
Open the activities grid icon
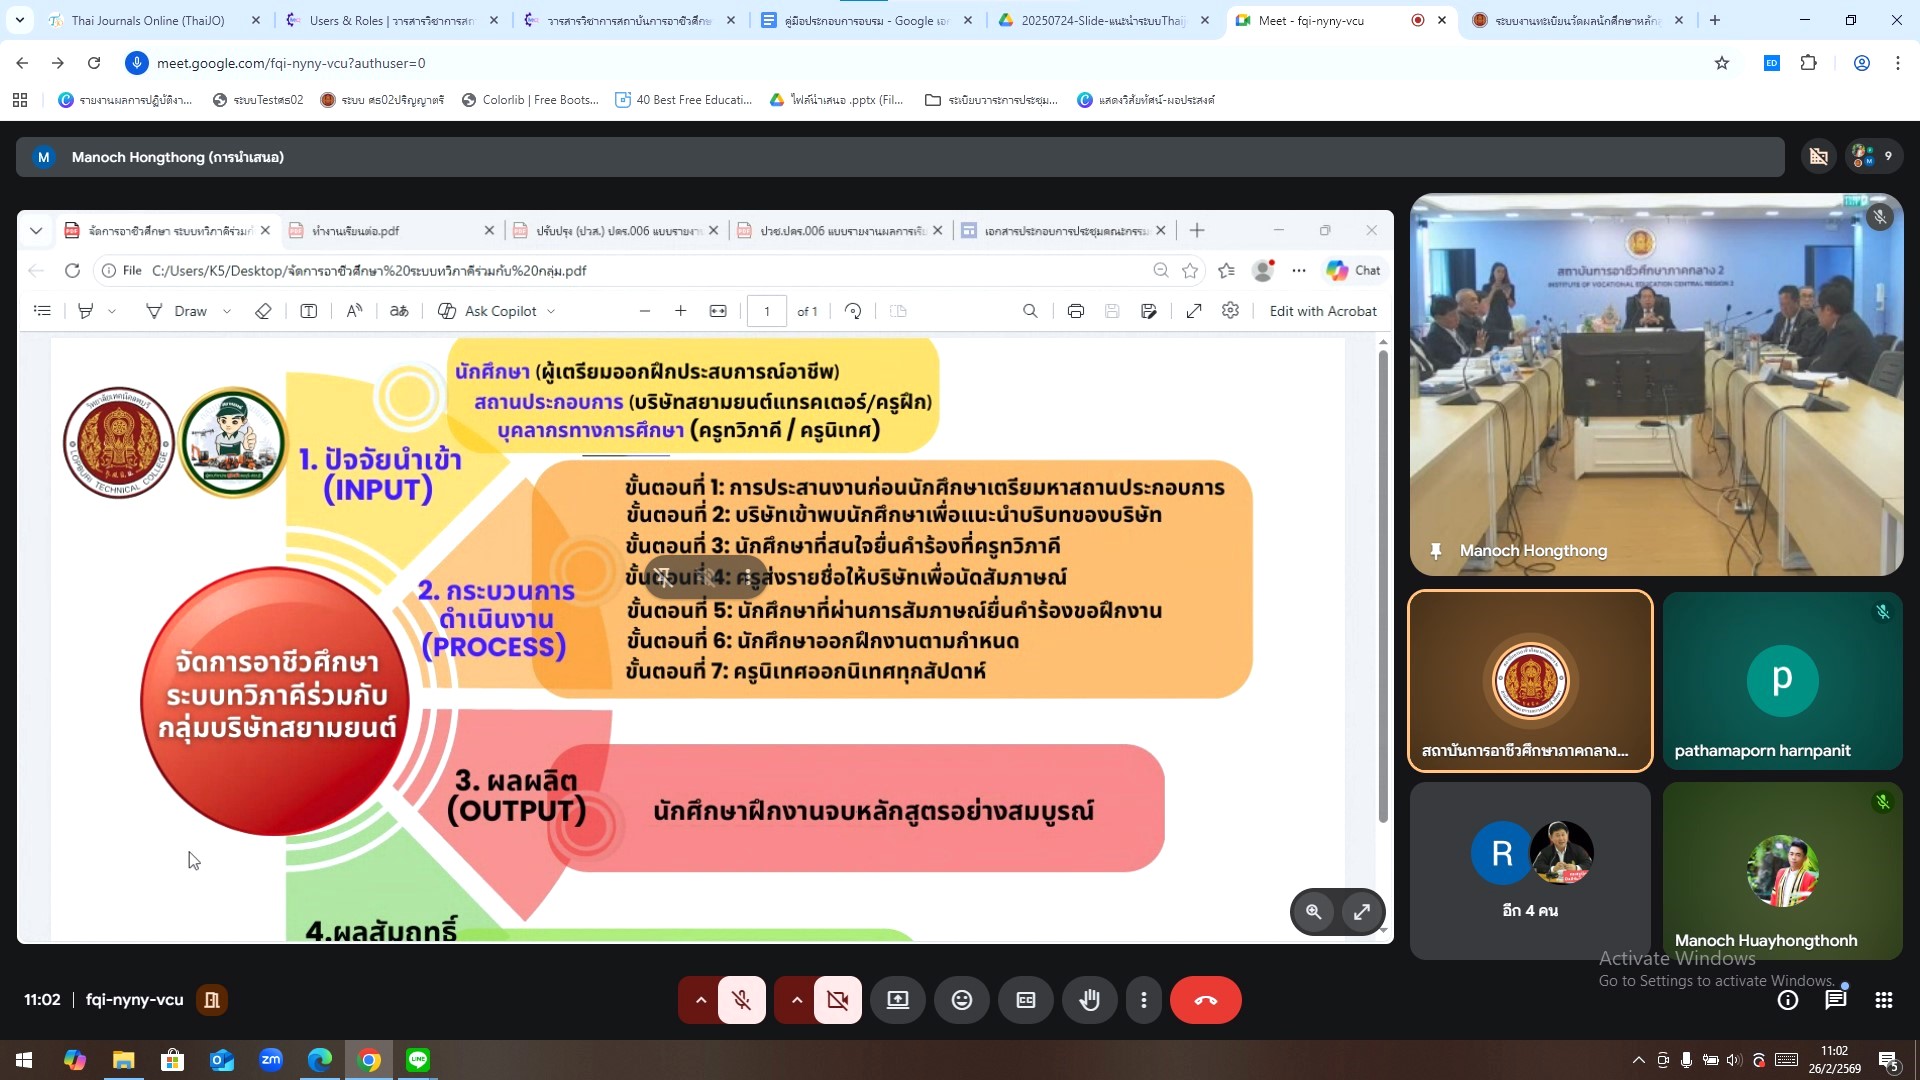pos(1883,1000)
